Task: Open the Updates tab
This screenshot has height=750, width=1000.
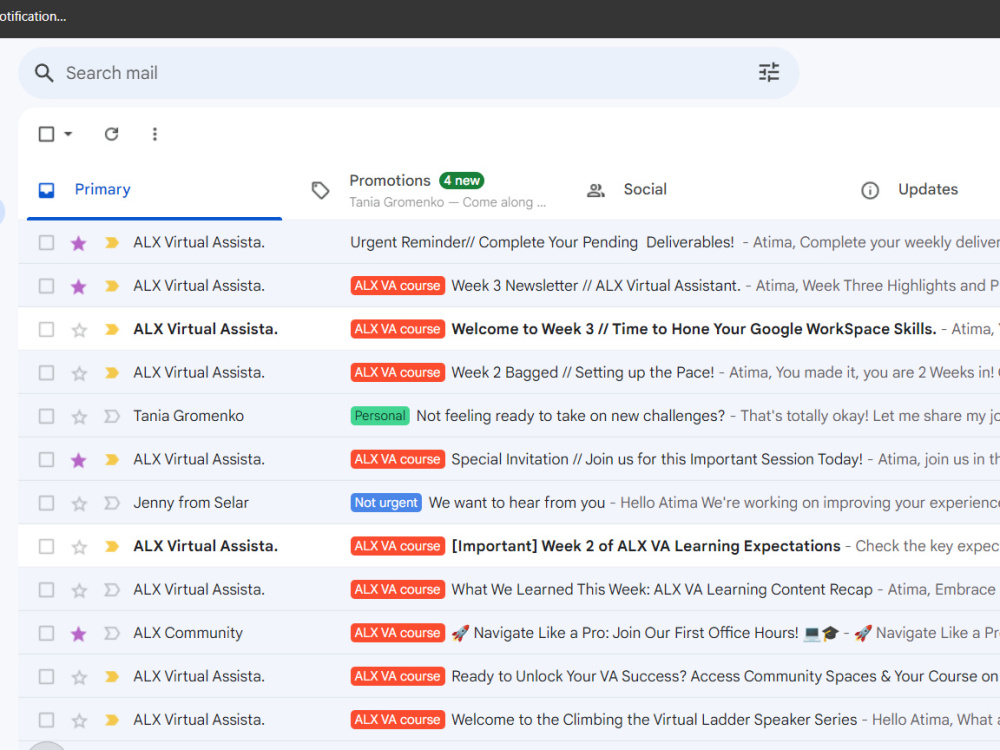Action: (x=928, y=189)
